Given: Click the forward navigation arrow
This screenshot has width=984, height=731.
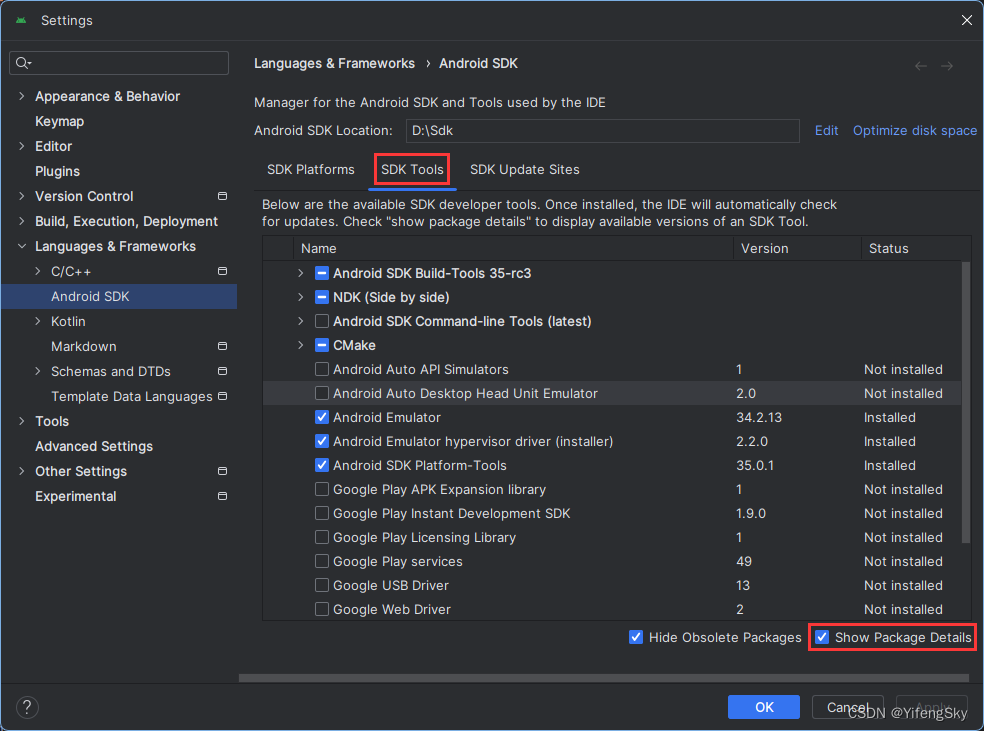Looking at the screenshot, I should (x=947, y=66).
